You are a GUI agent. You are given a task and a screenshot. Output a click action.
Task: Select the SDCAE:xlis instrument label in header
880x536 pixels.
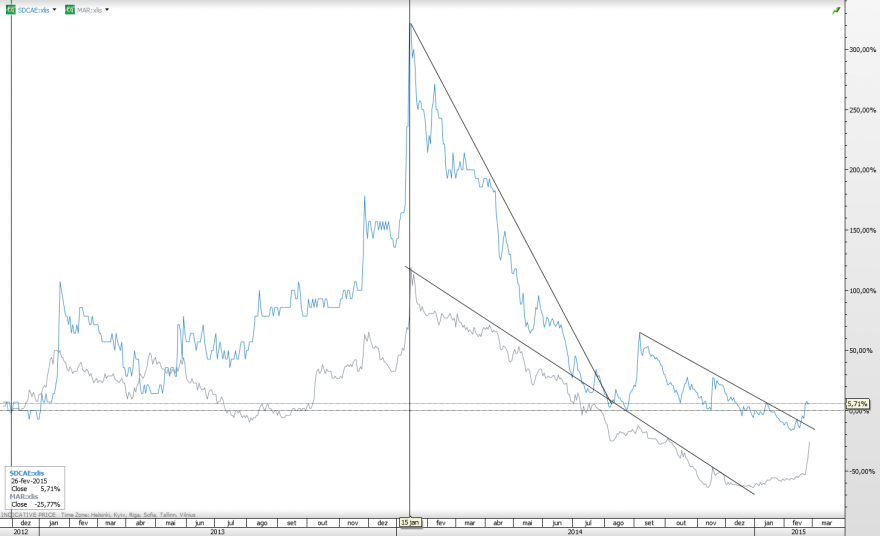click(x=34, y=10)
